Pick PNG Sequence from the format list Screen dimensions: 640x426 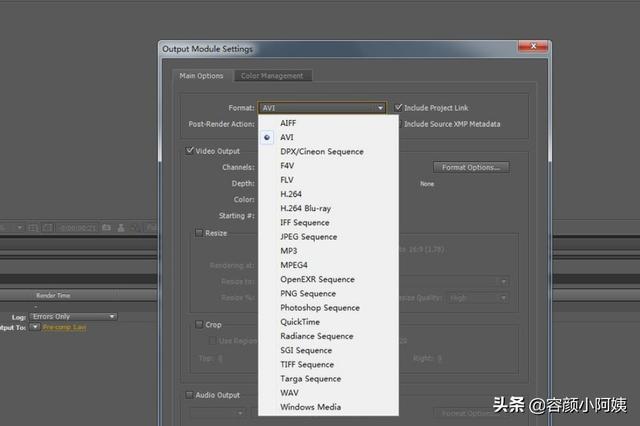click(308, 294)
